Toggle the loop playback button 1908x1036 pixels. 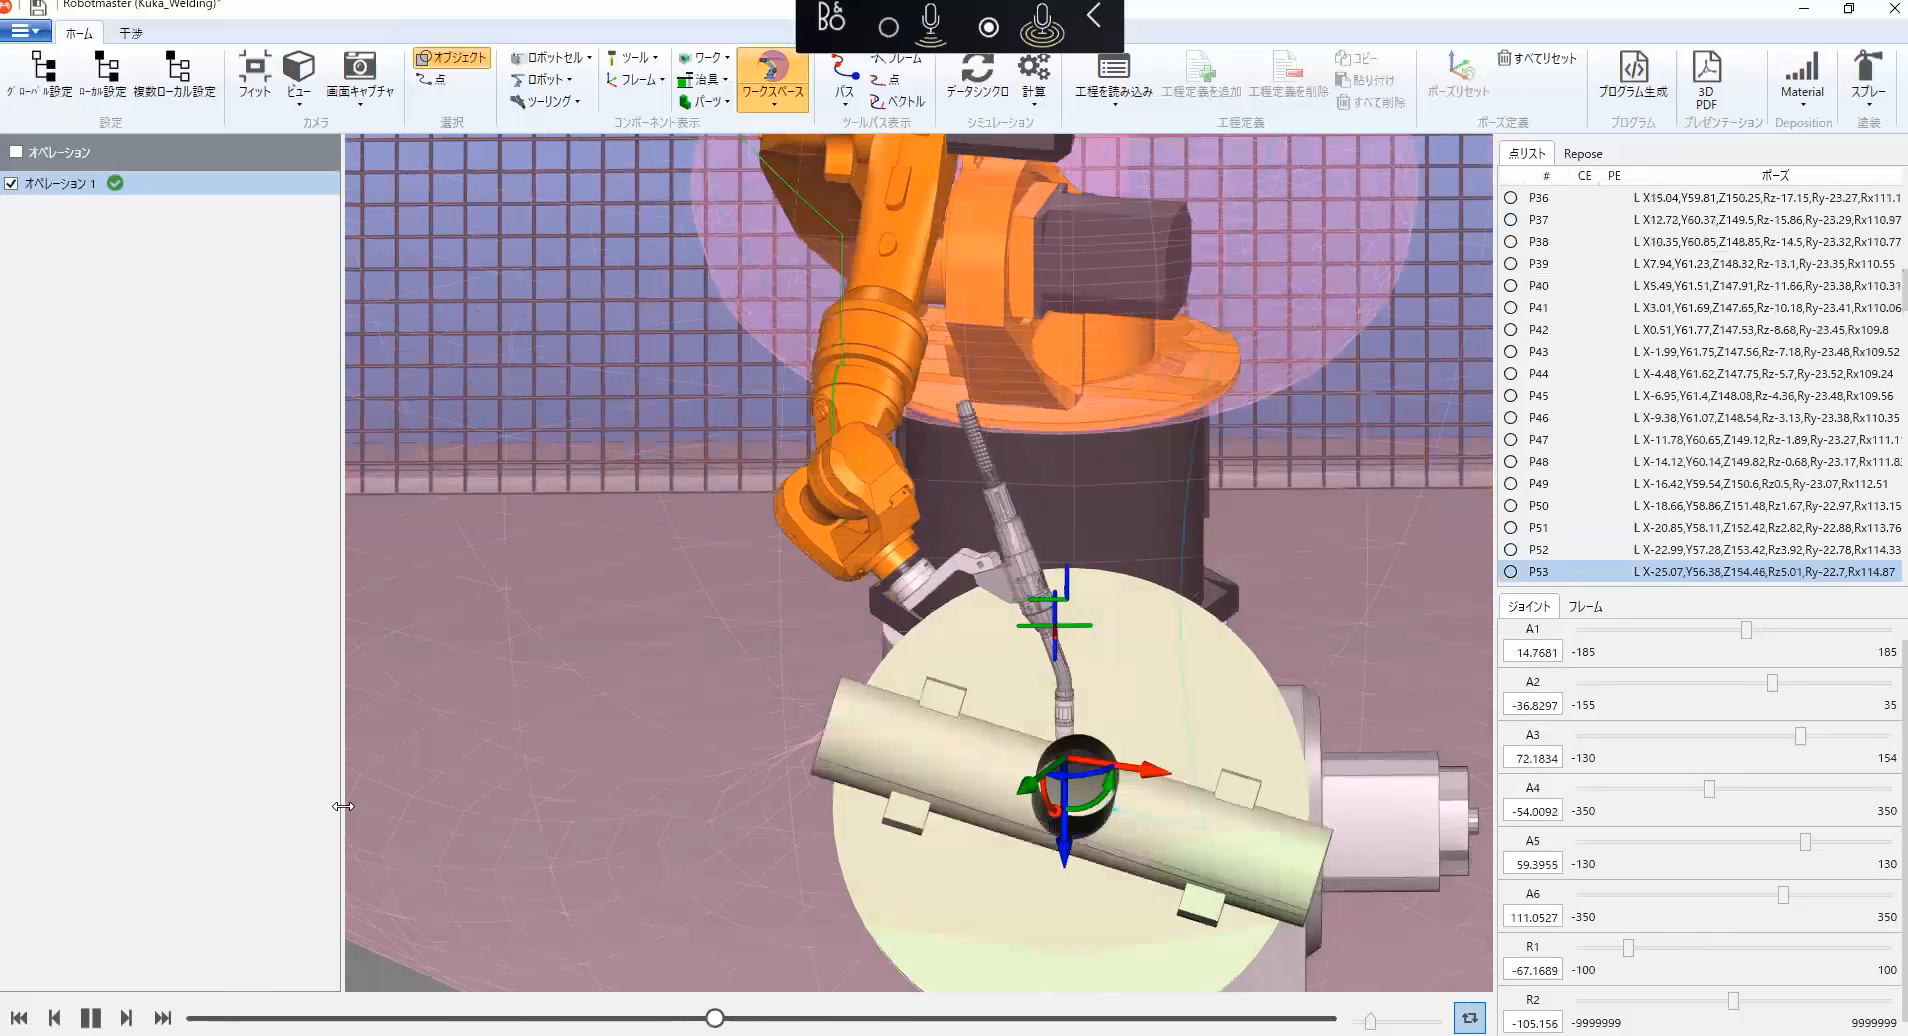(x=1469, y=1018)
